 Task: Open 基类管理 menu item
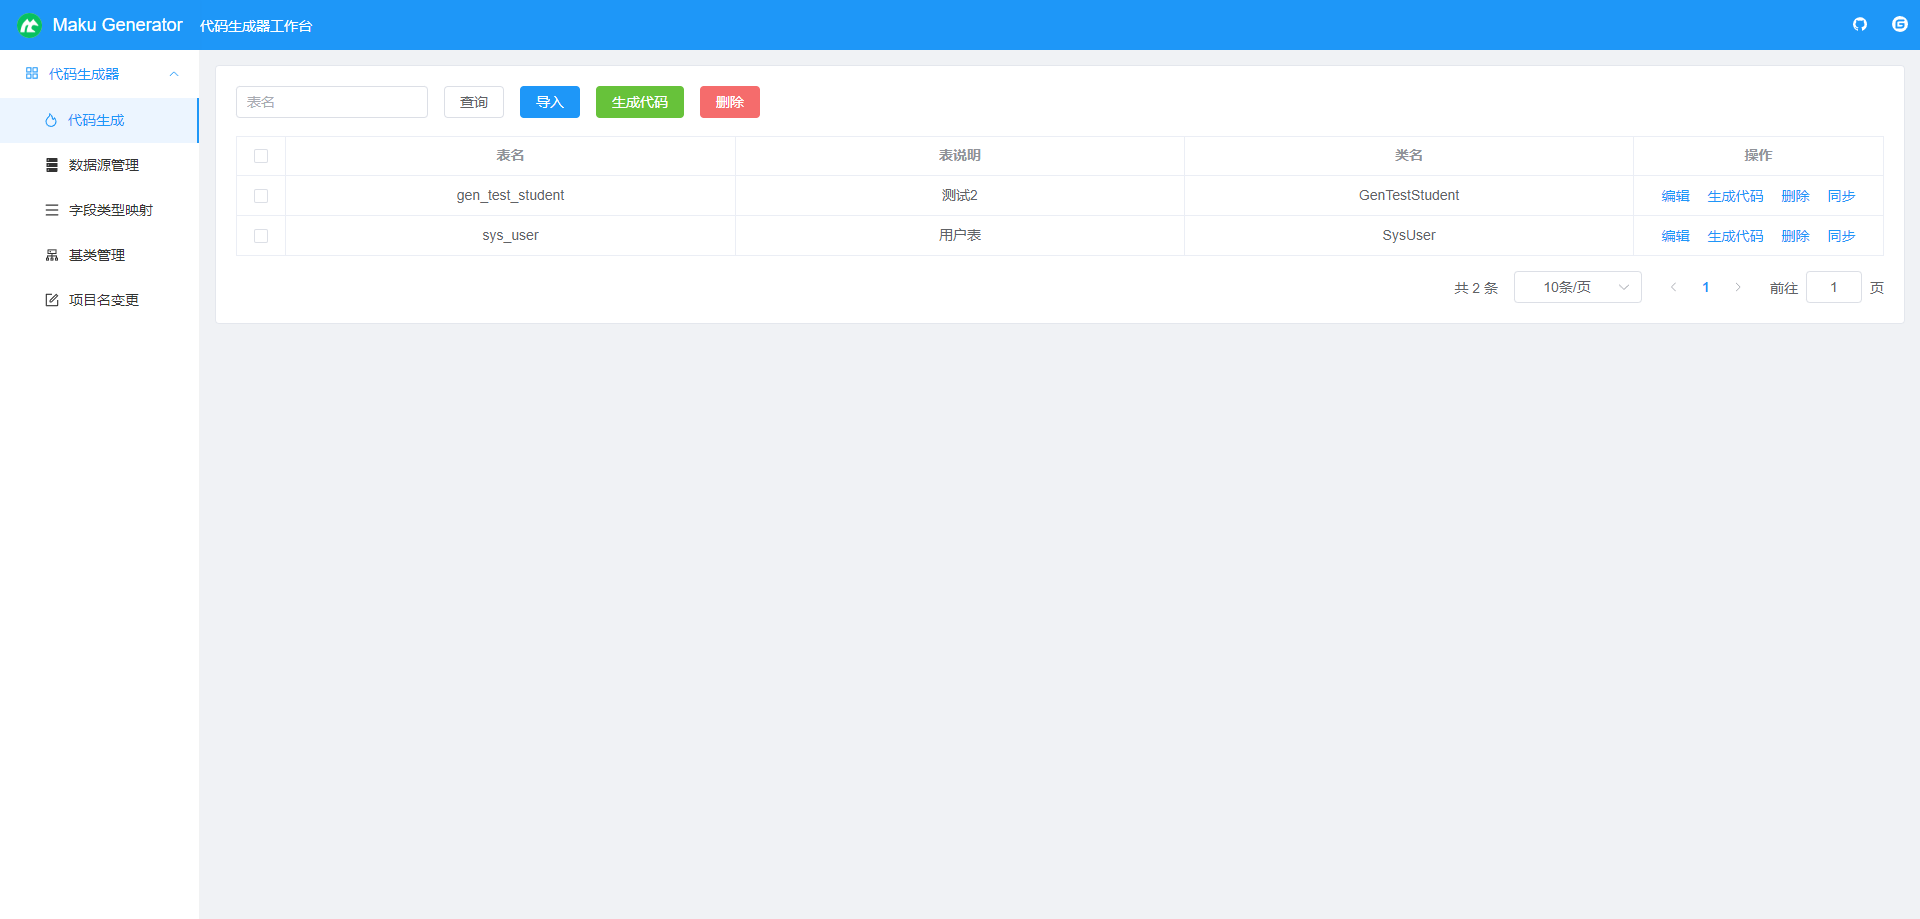point(99,255)
